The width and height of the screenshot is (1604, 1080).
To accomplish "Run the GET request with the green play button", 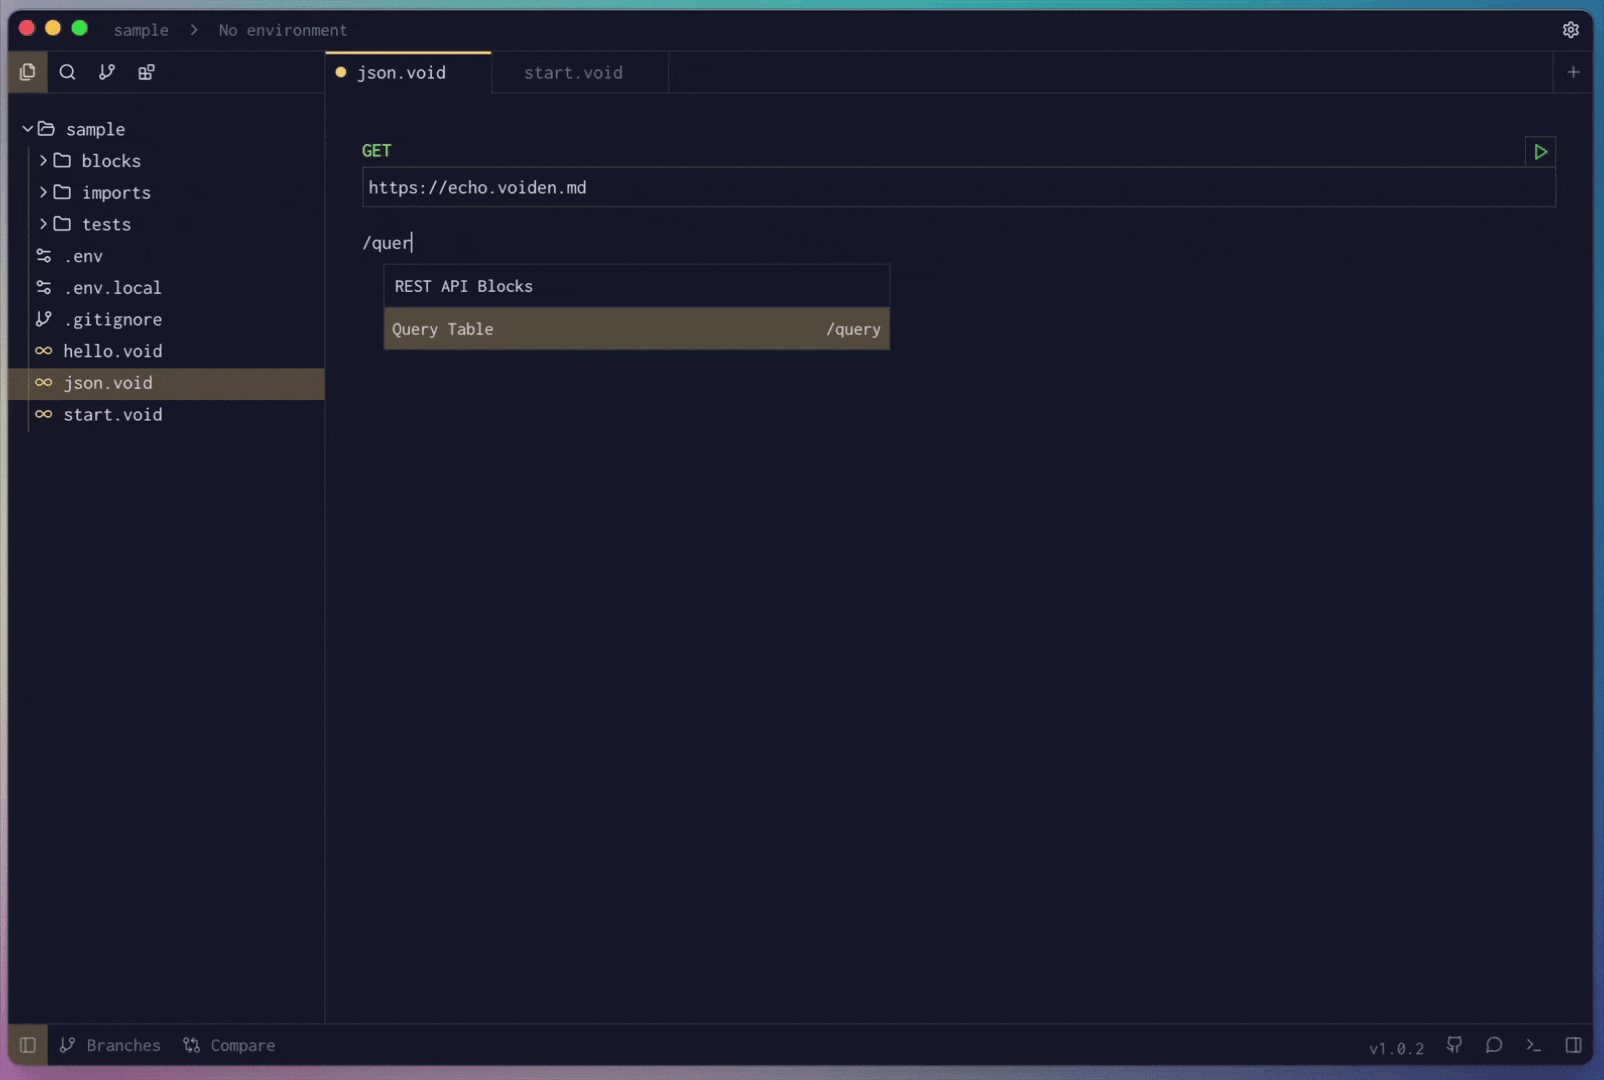I will coord(1539,152).
